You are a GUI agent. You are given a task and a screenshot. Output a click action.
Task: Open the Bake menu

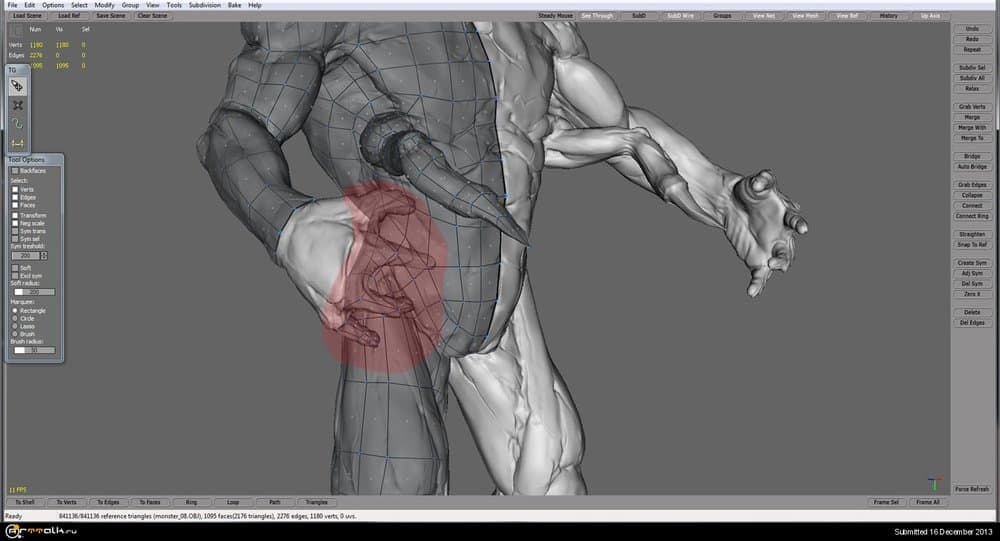[x=235, y=5]
